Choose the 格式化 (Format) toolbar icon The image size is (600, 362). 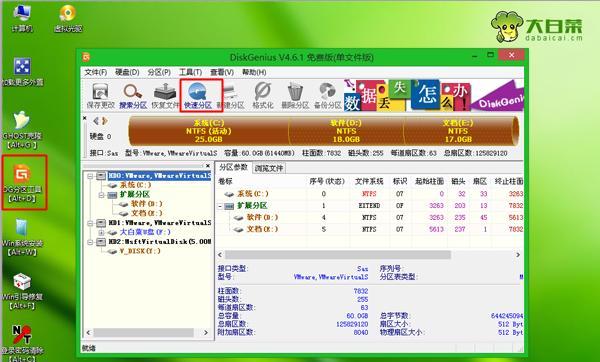[263, 96]
